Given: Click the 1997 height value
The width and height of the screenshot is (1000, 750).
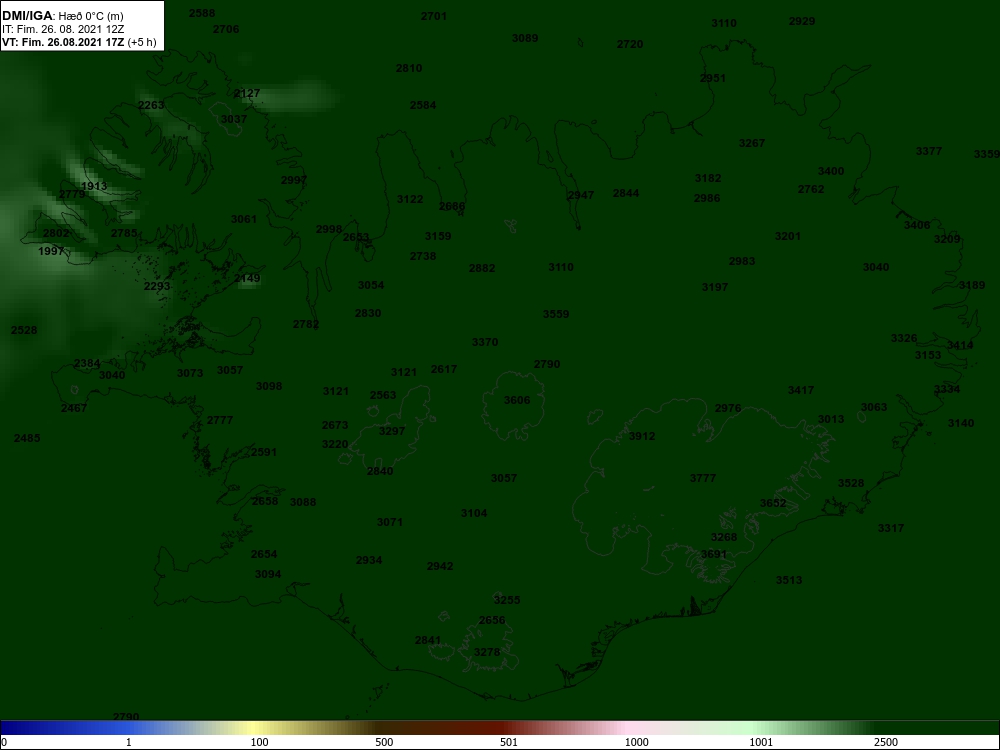Looking at the screenshot, I should pyautogui.click(x=51, y=251).
